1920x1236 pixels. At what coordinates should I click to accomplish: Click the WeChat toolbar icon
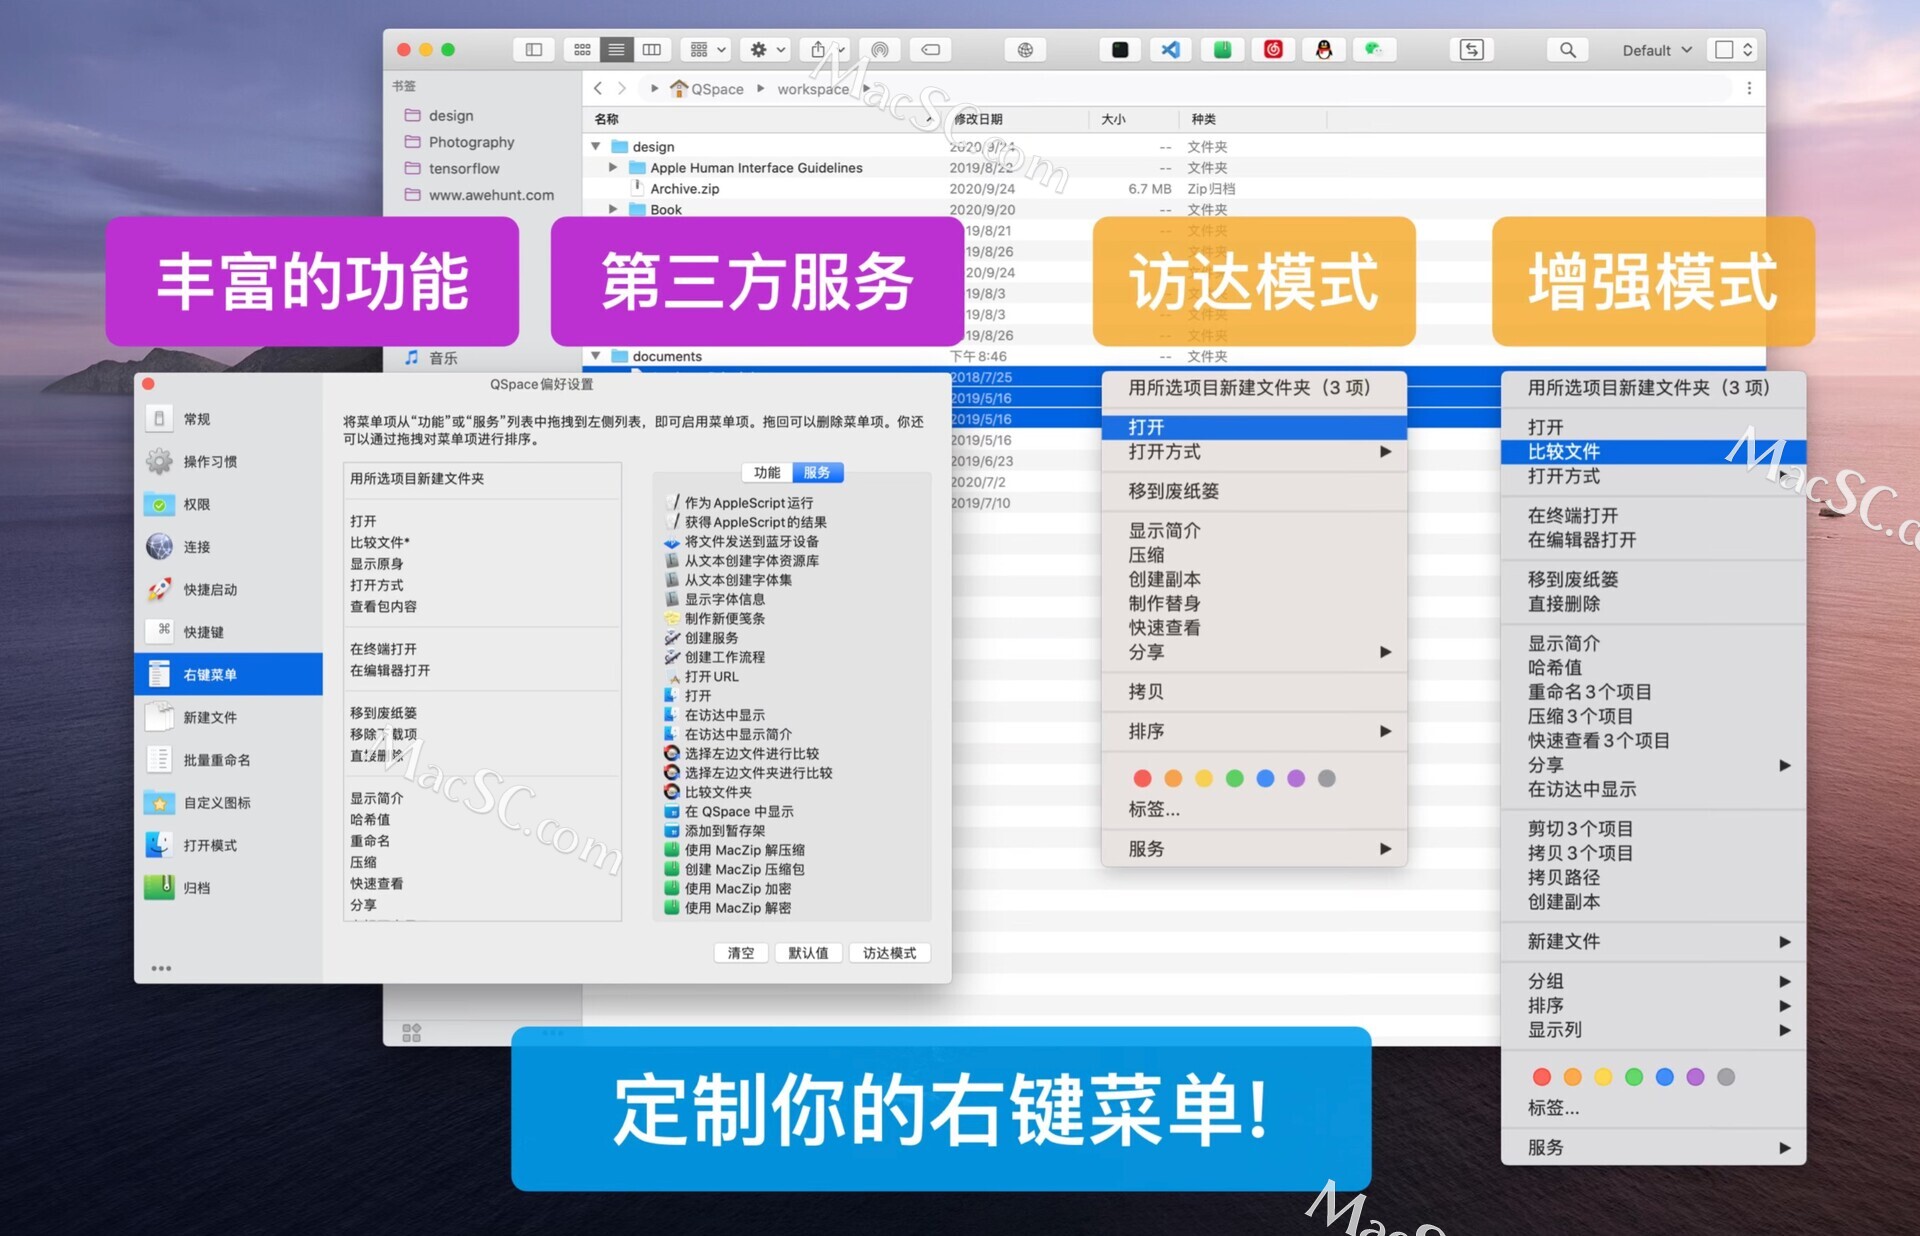tap(1375, 50)
